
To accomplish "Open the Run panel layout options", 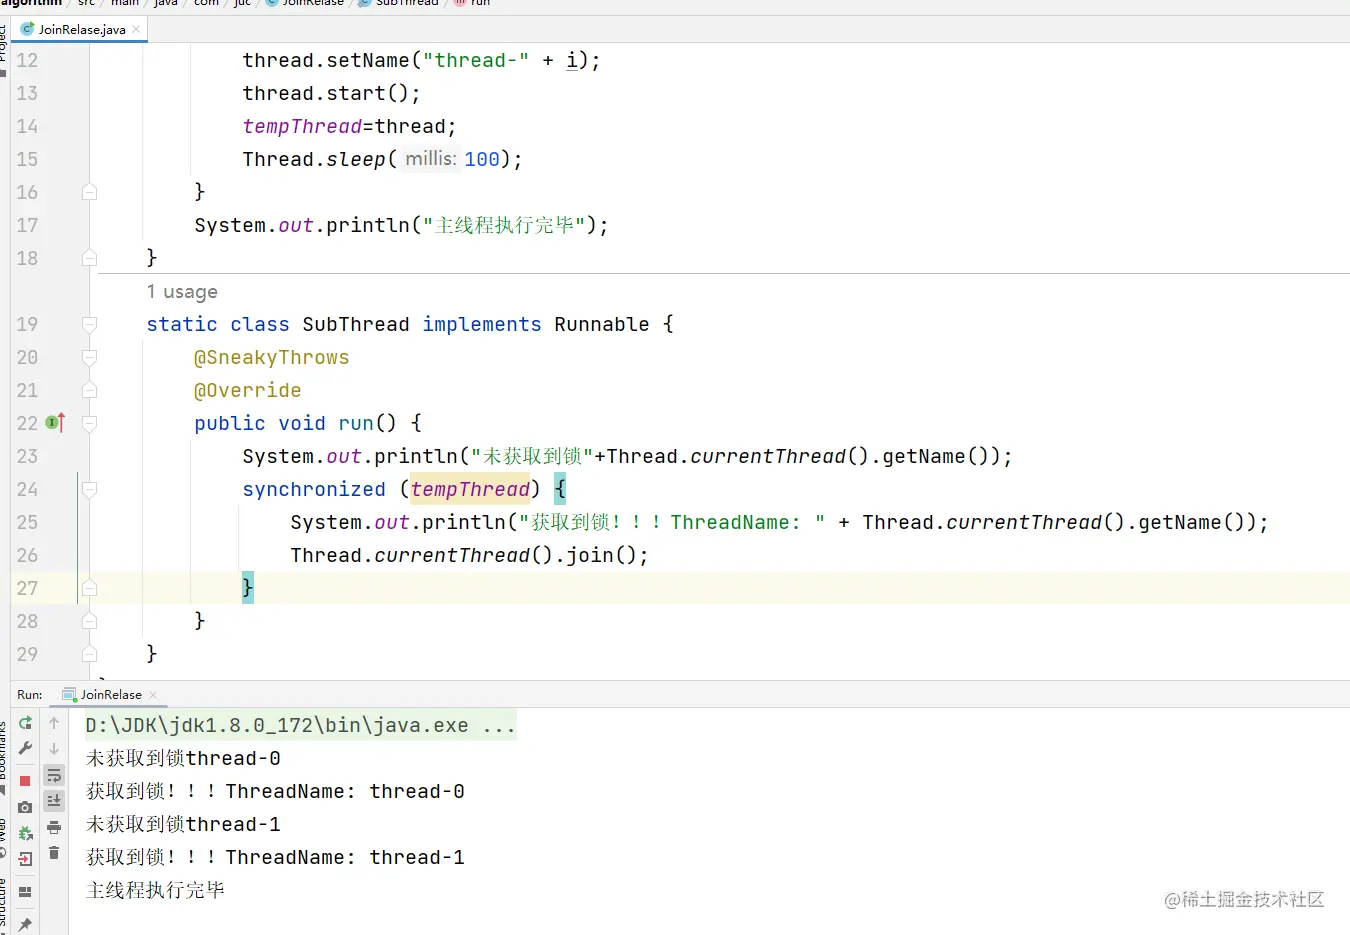I will 25,892.
